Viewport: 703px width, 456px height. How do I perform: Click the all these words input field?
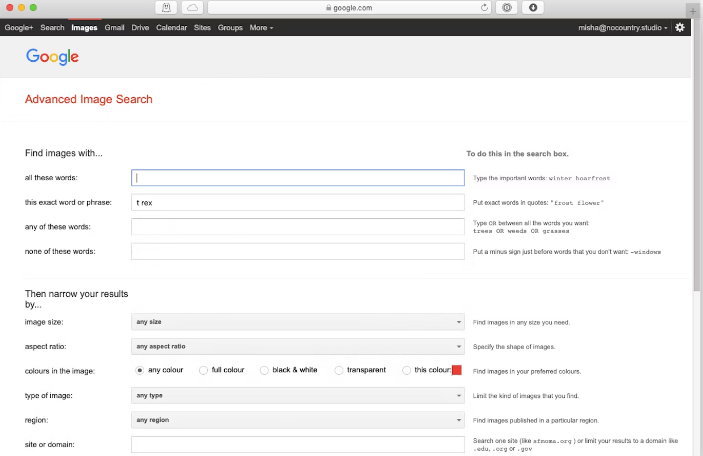pos(298,178)
